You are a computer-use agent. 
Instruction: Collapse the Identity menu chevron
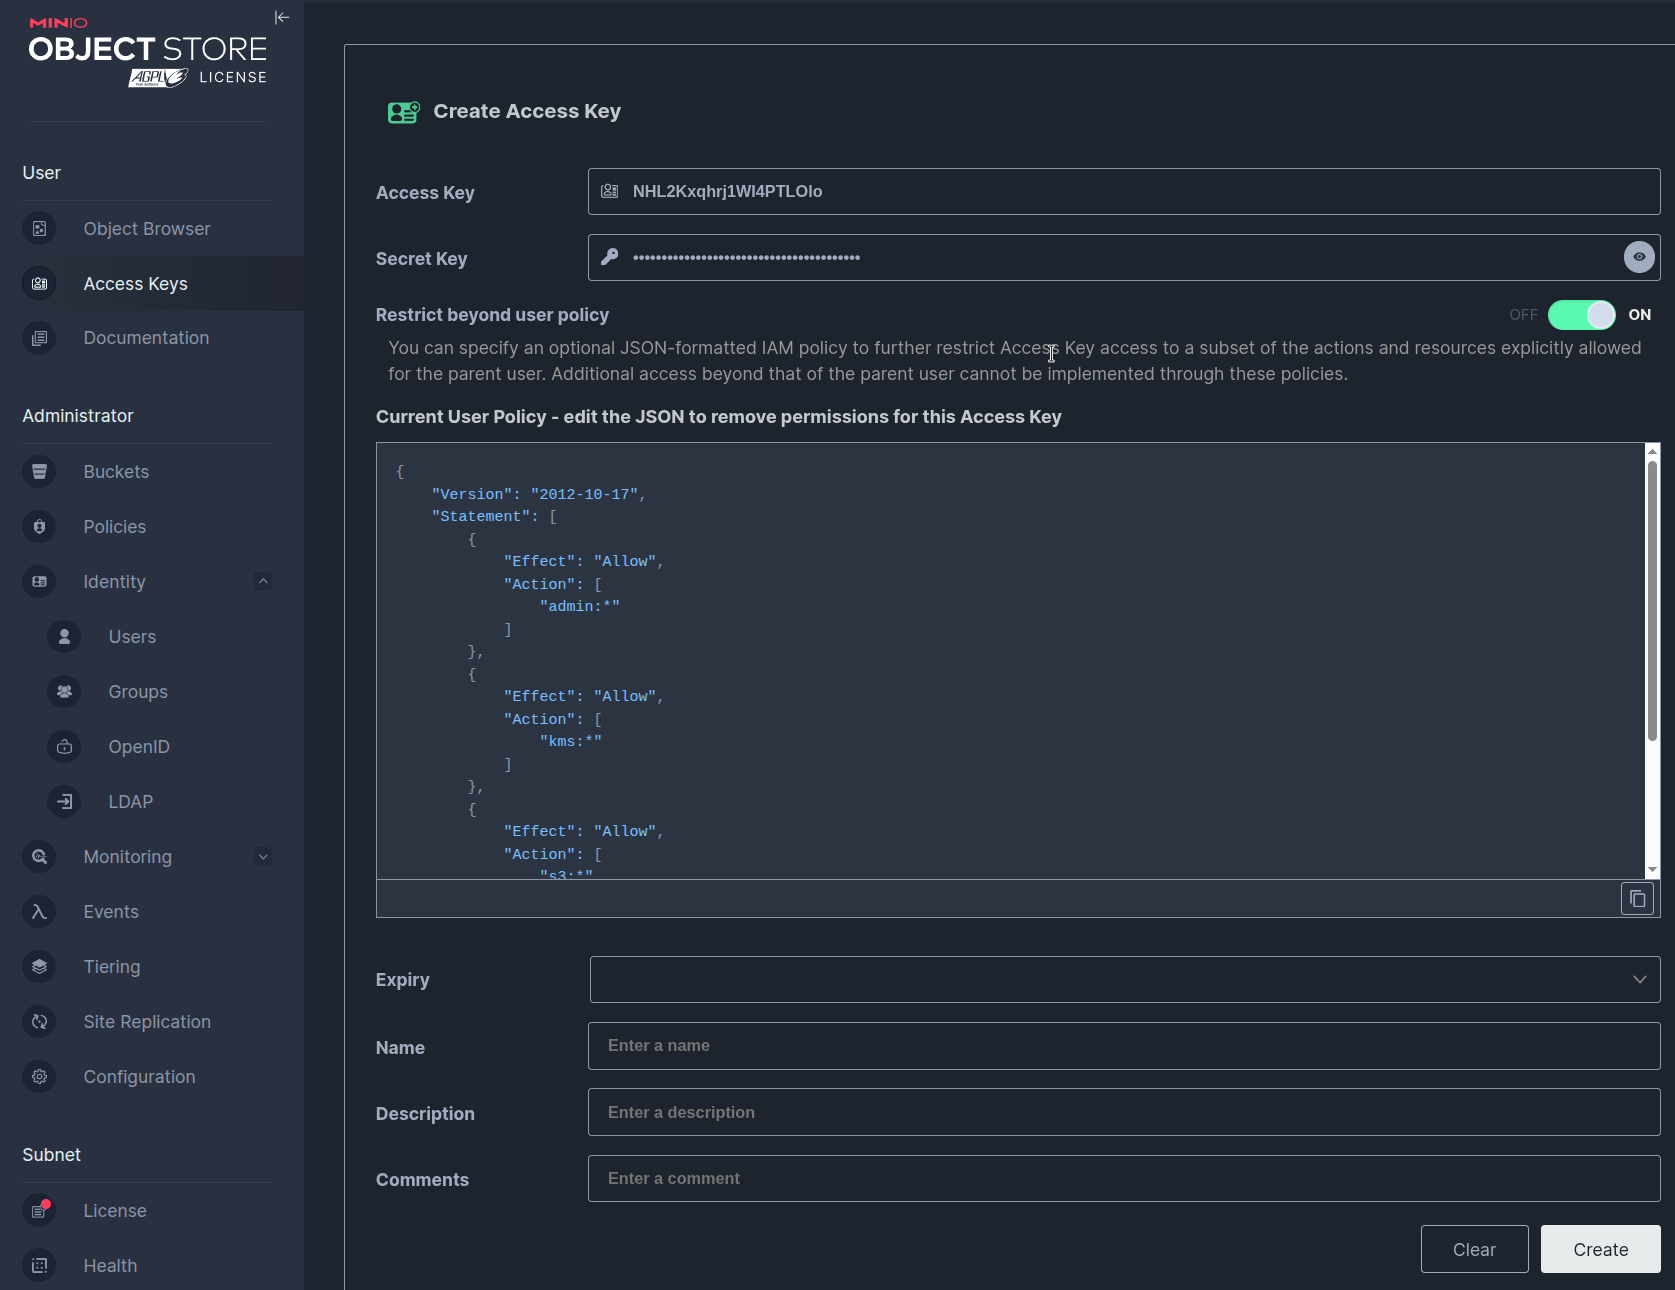tap(263, 582)
